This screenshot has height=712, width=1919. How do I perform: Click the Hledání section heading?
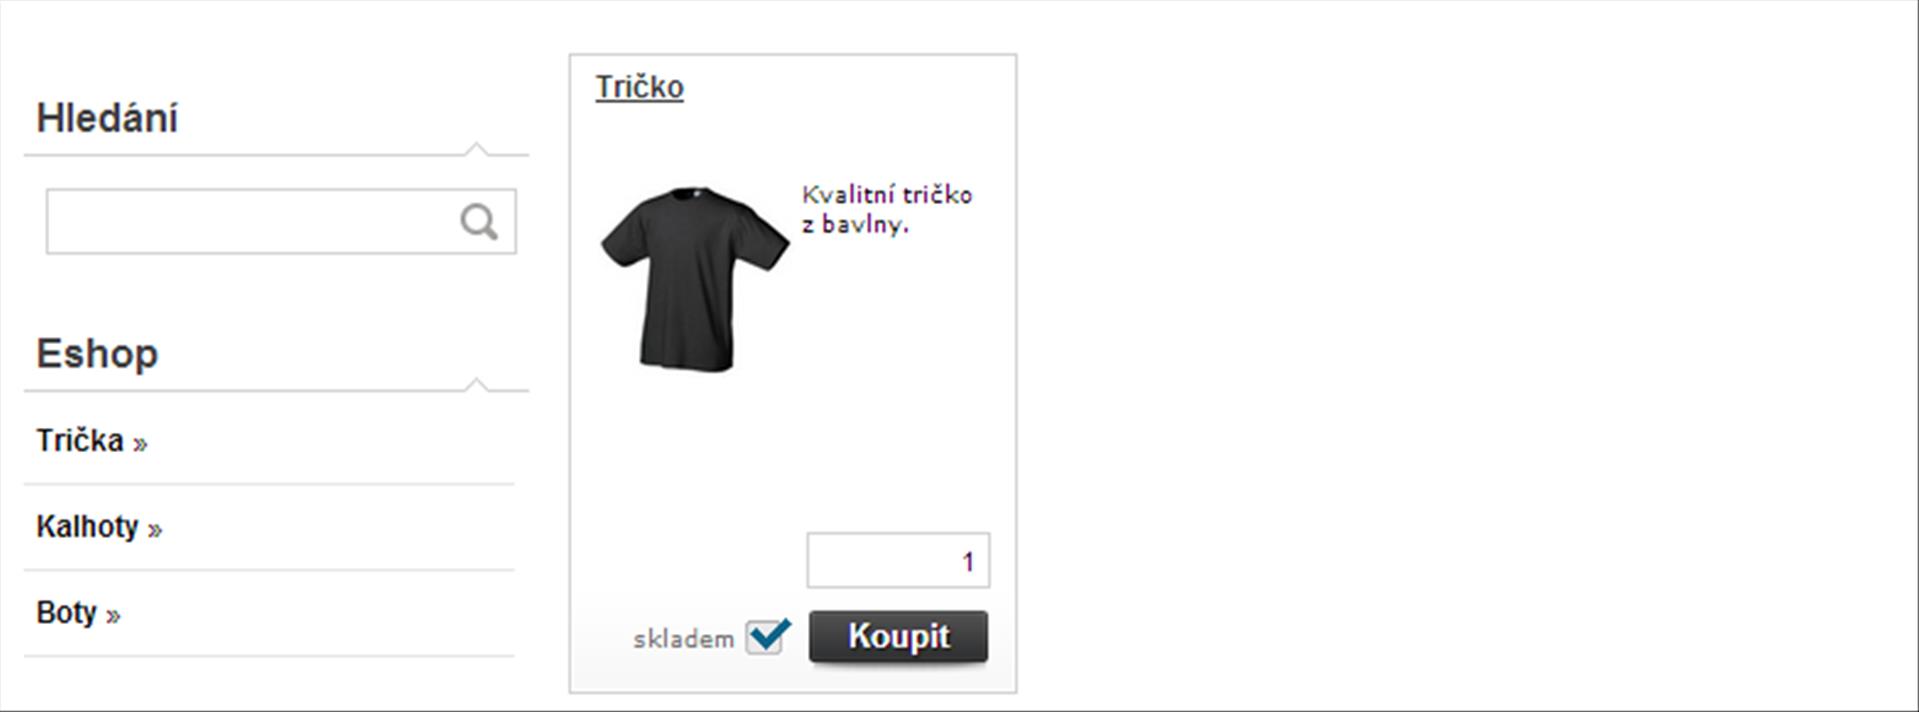tap(107, 118)
